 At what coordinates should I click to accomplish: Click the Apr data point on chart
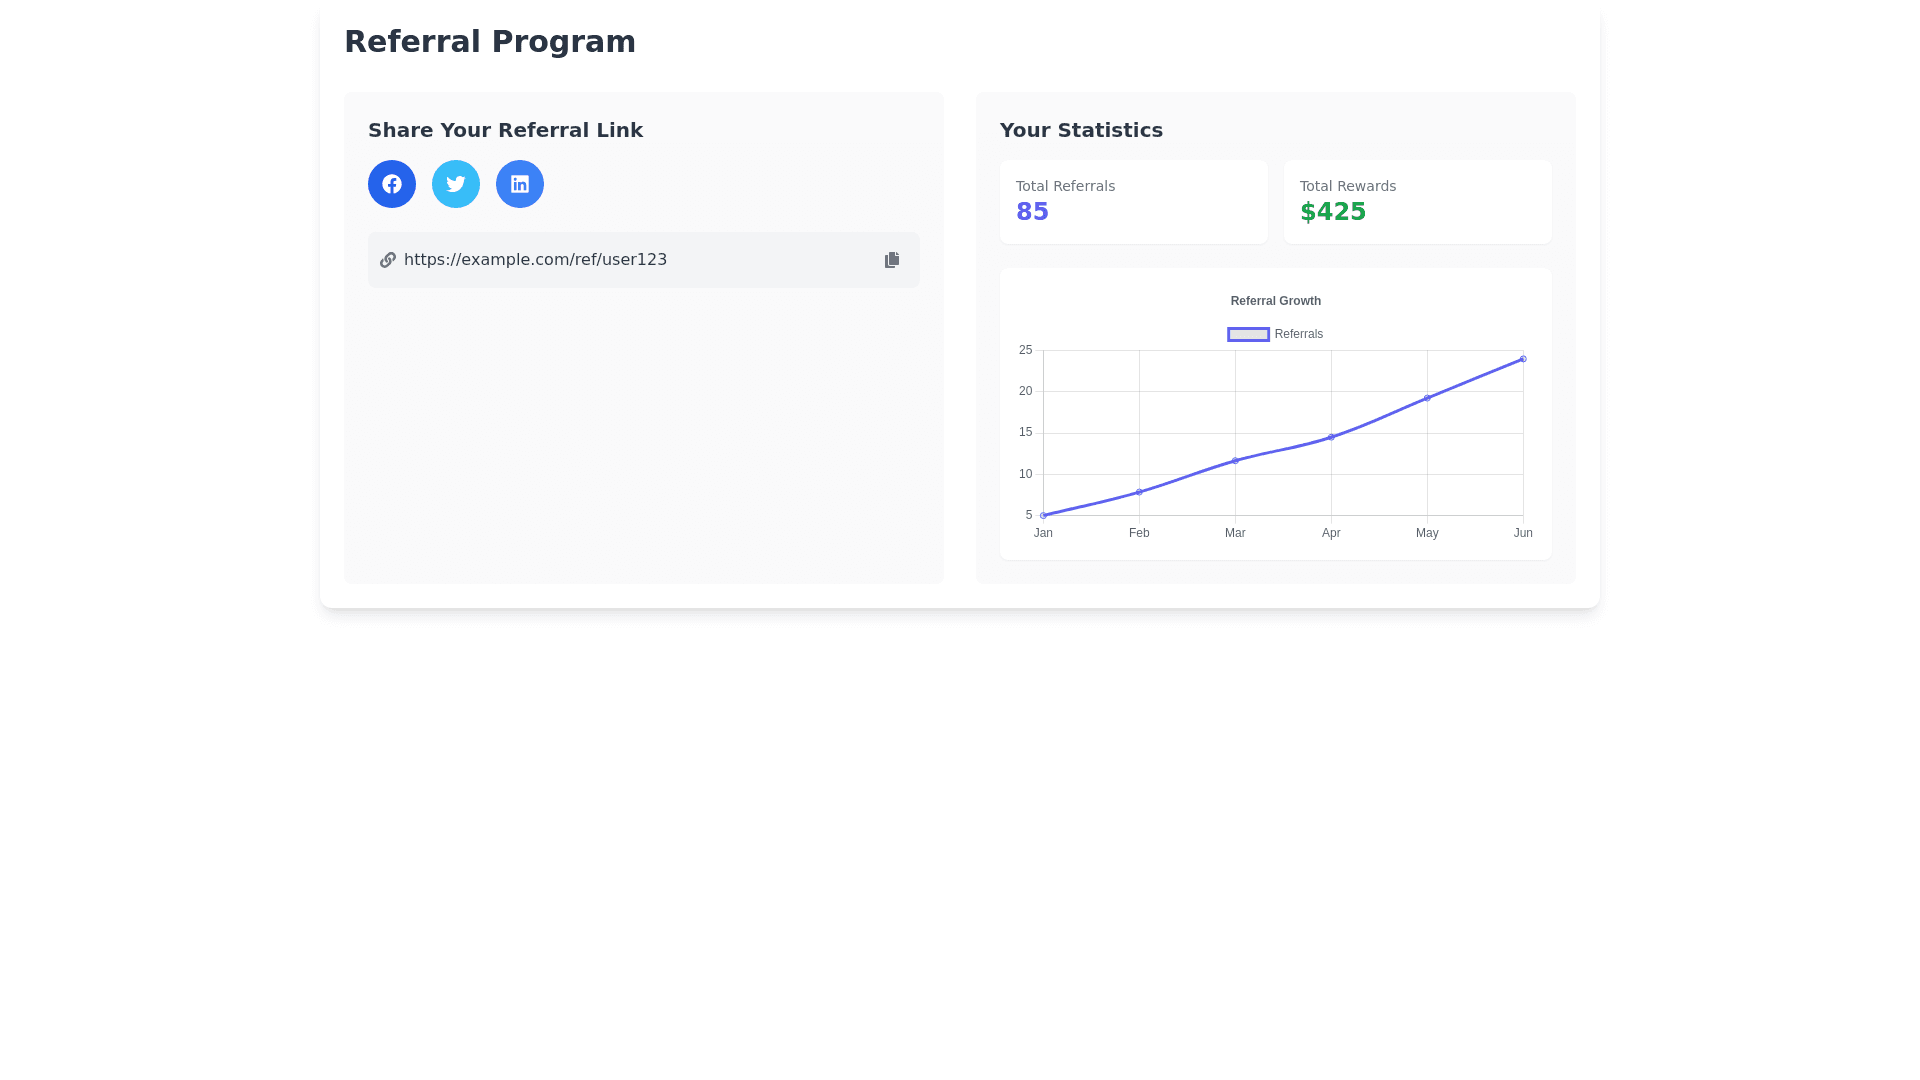click(x=1331, y=437)
